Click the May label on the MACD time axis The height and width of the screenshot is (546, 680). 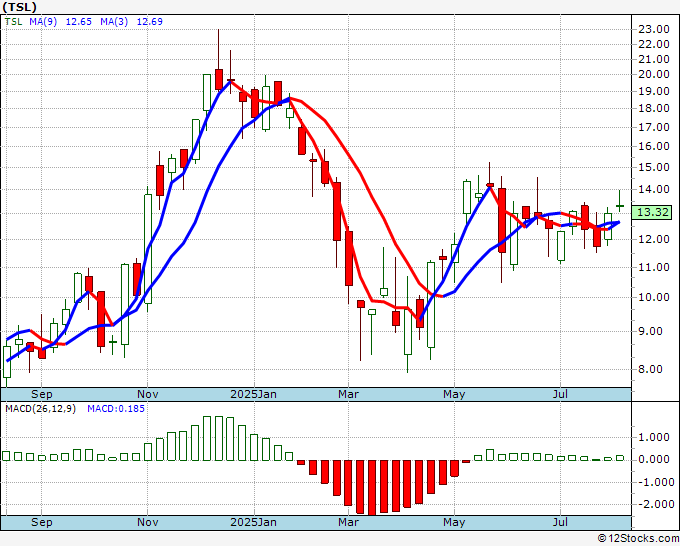pyautogui.click(x=454, y=522)
